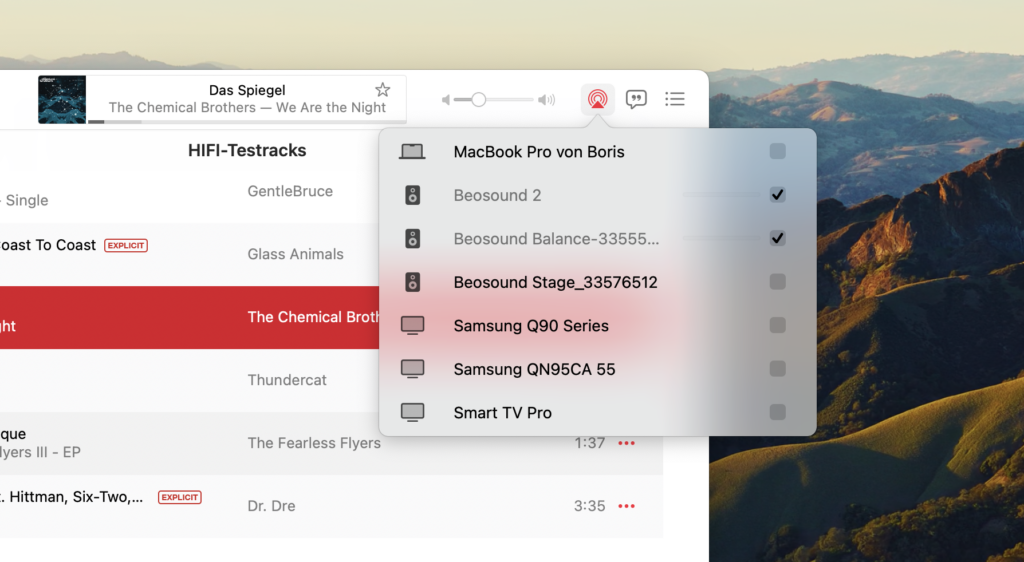Favorite Das Spiegel with the star icon

pyautogui.click(x=383, y=89)
